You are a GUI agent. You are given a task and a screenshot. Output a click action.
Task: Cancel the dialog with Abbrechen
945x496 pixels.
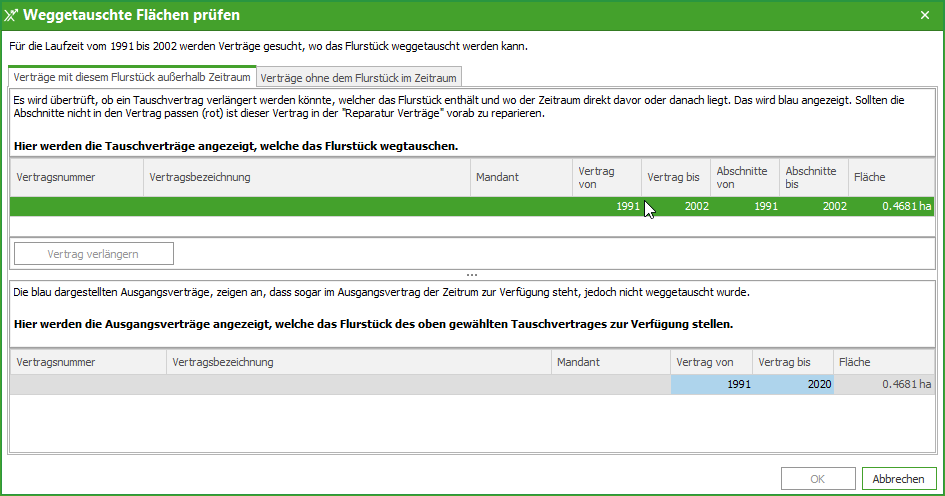[x=898, y=479]
